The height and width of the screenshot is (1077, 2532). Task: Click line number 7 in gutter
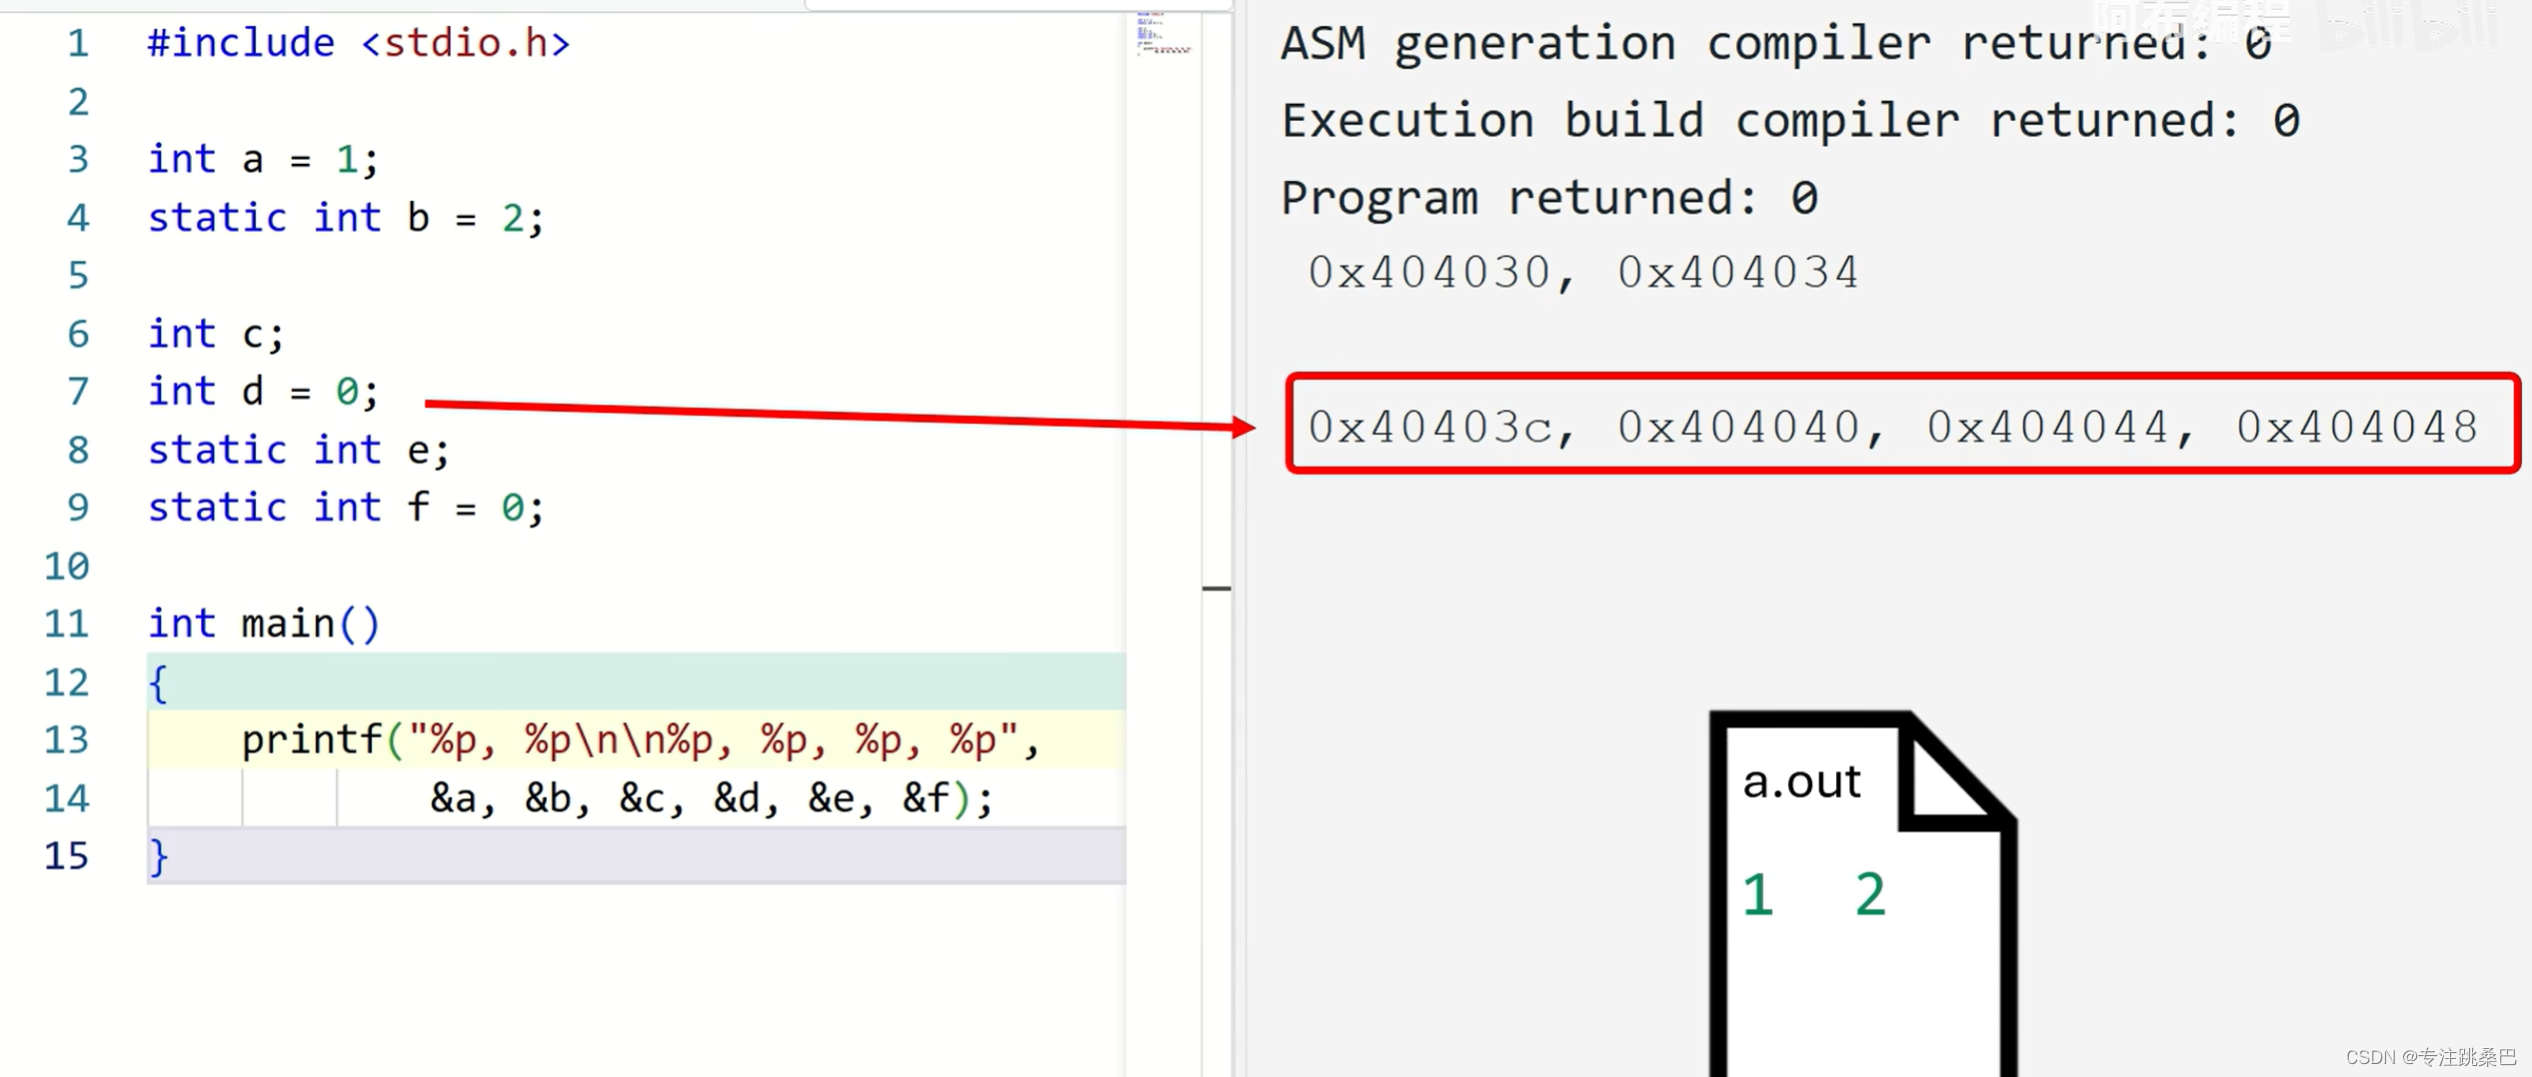[78, 391]
